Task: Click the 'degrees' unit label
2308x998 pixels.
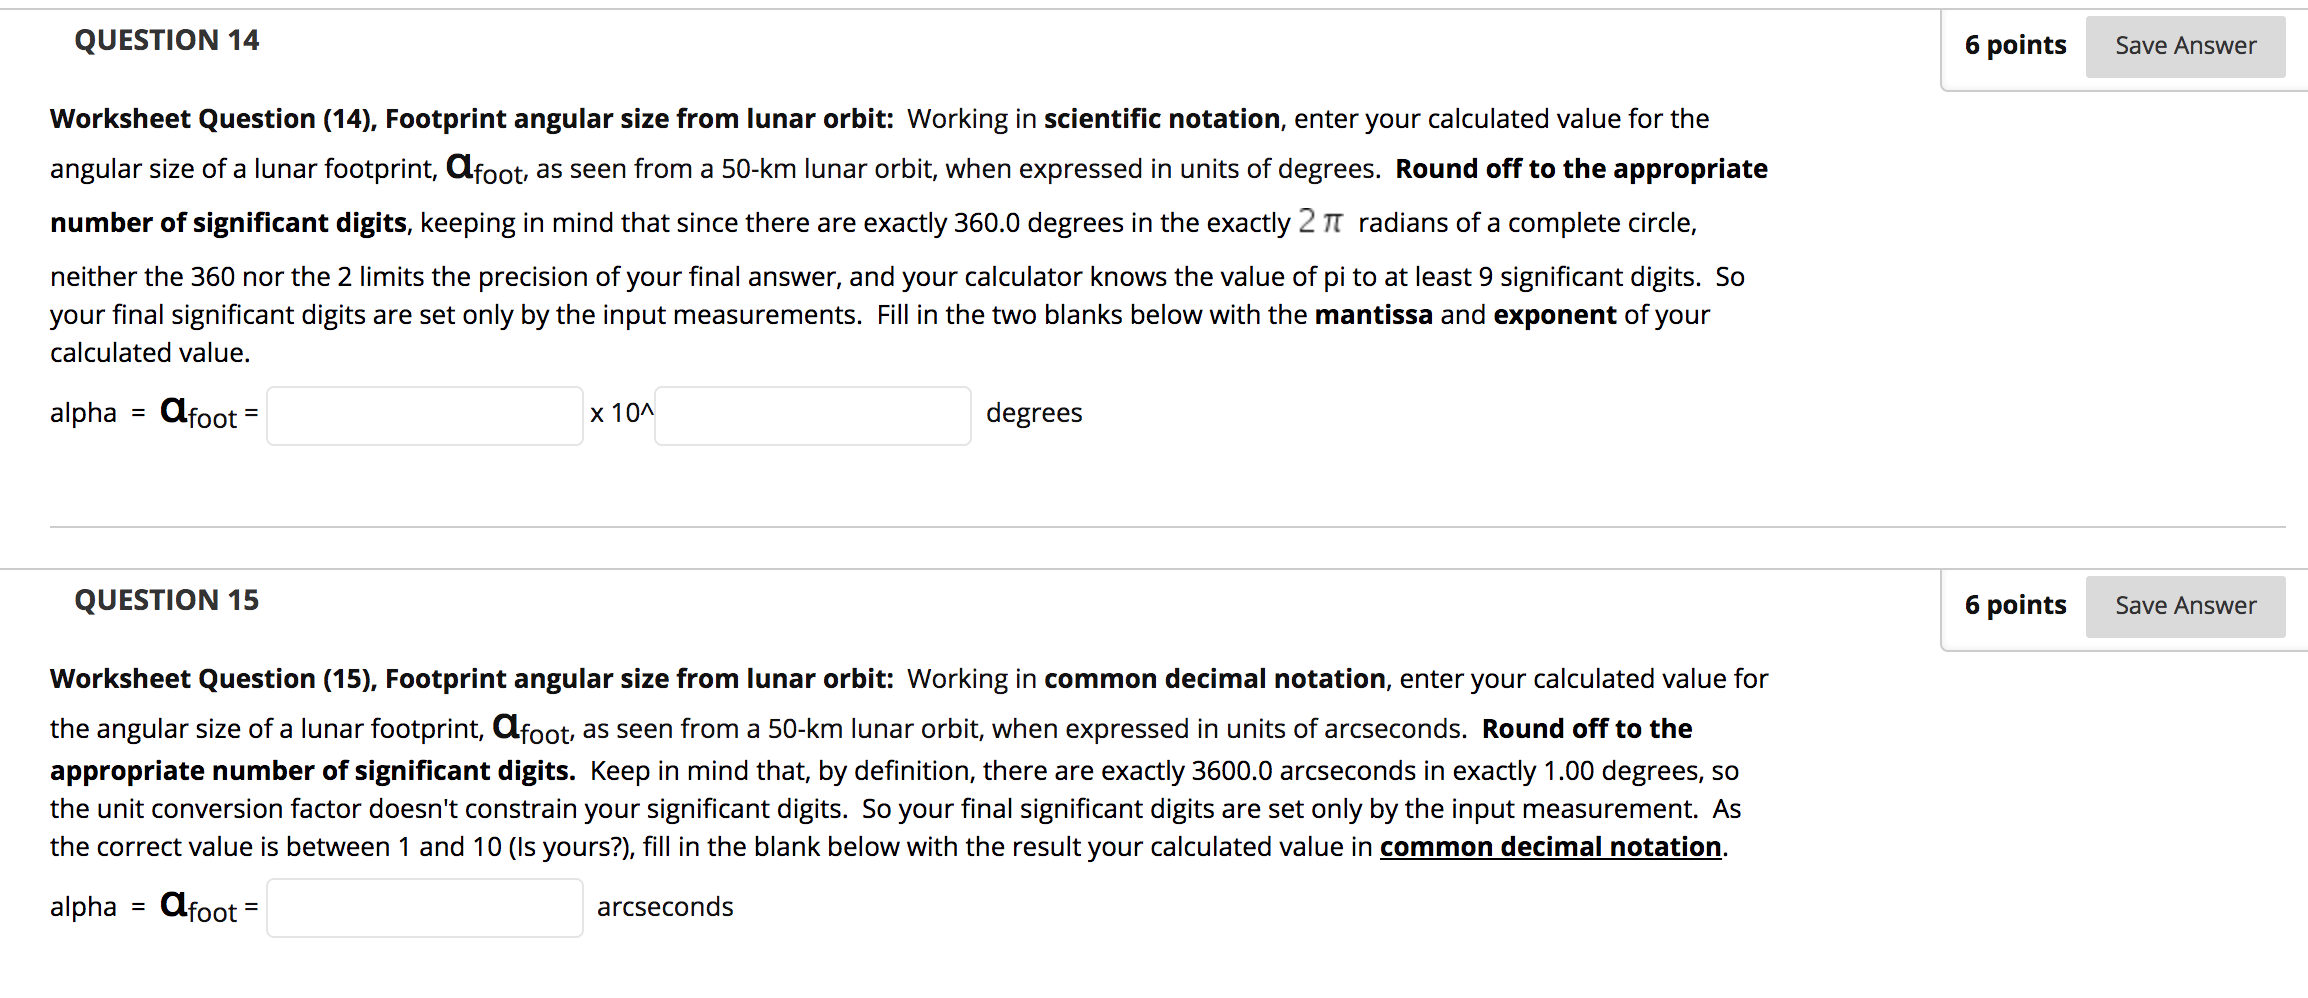Action: tap(1034, 413)
